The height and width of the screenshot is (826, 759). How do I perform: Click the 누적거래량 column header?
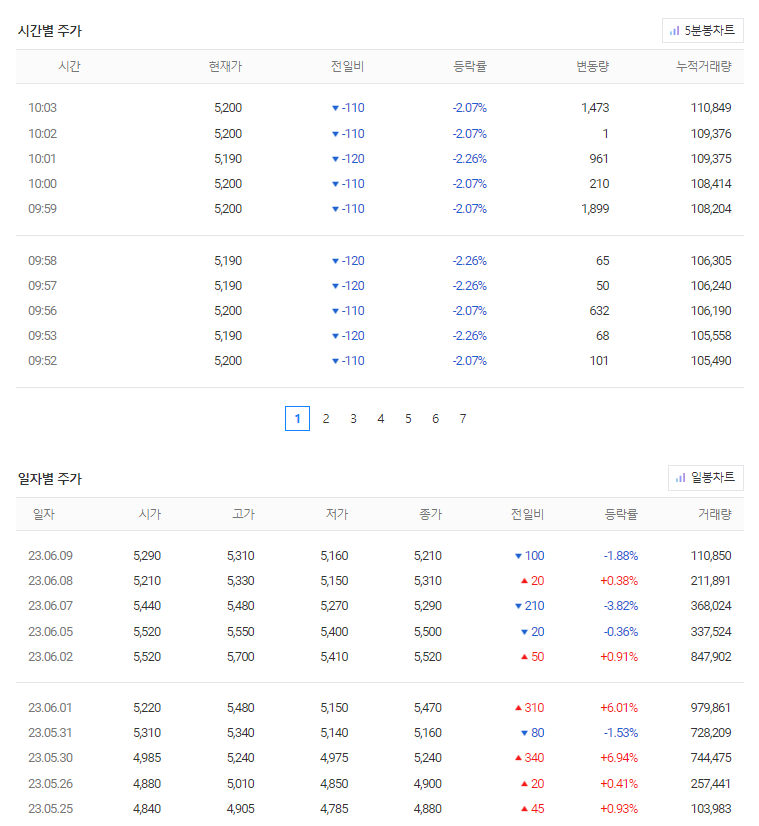(x=704, y=66)
